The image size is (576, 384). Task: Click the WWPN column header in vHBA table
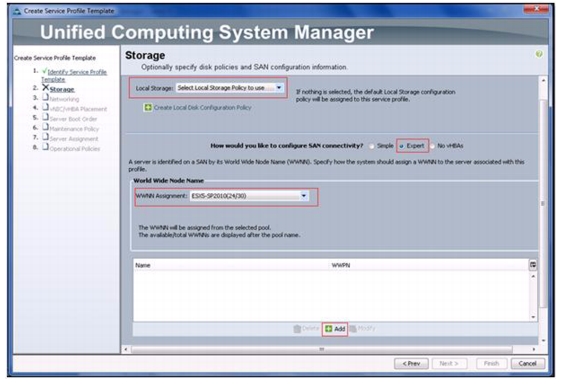tap(341, 265)
